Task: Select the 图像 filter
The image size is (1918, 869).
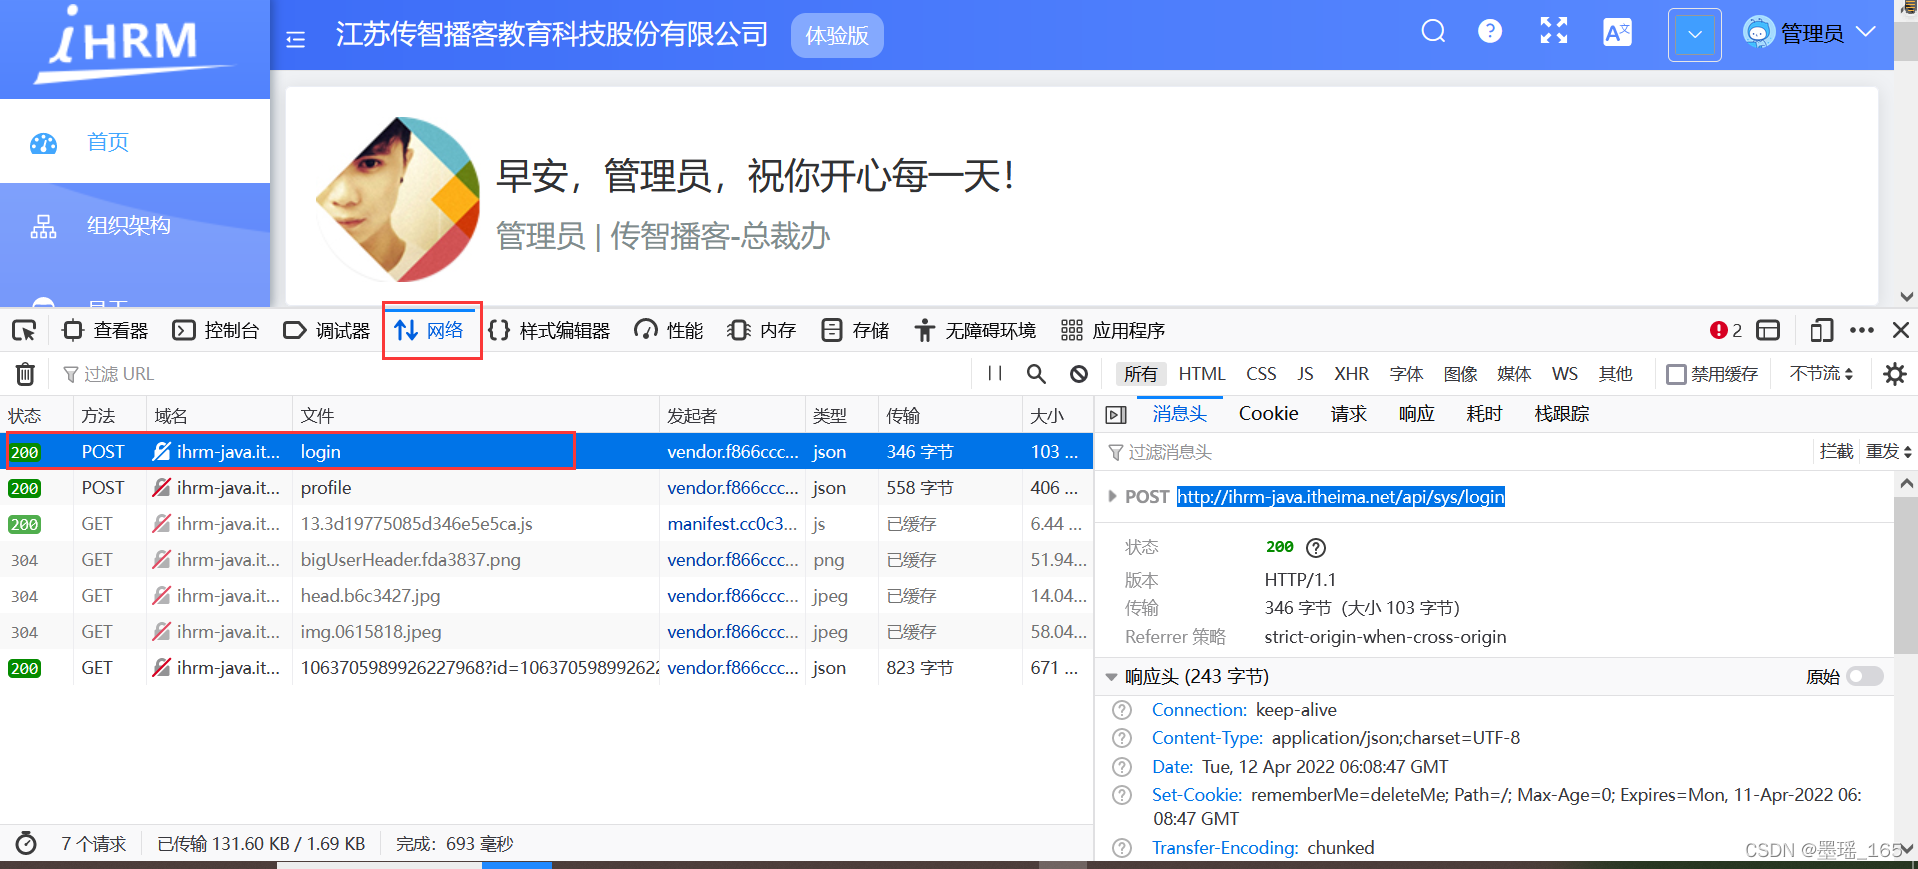Action: tap(1460, 374)
